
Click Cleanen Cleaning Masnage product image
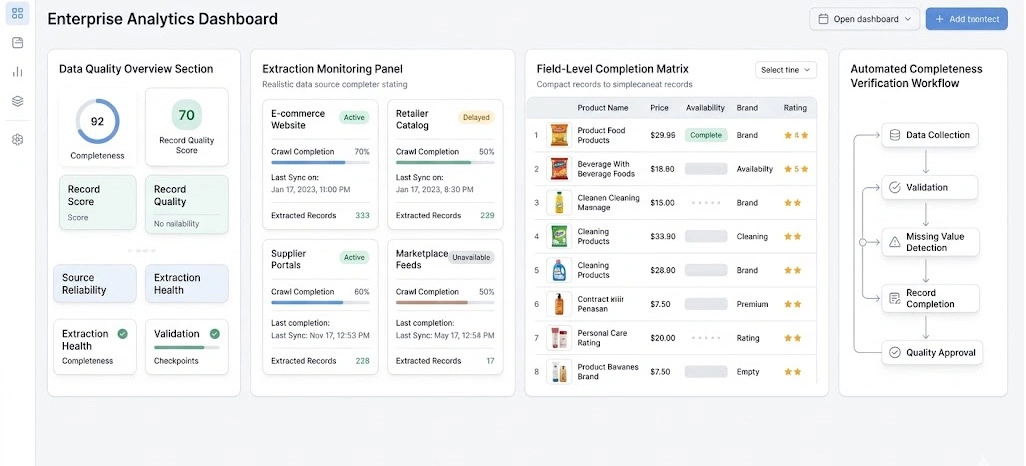[559, 202]
